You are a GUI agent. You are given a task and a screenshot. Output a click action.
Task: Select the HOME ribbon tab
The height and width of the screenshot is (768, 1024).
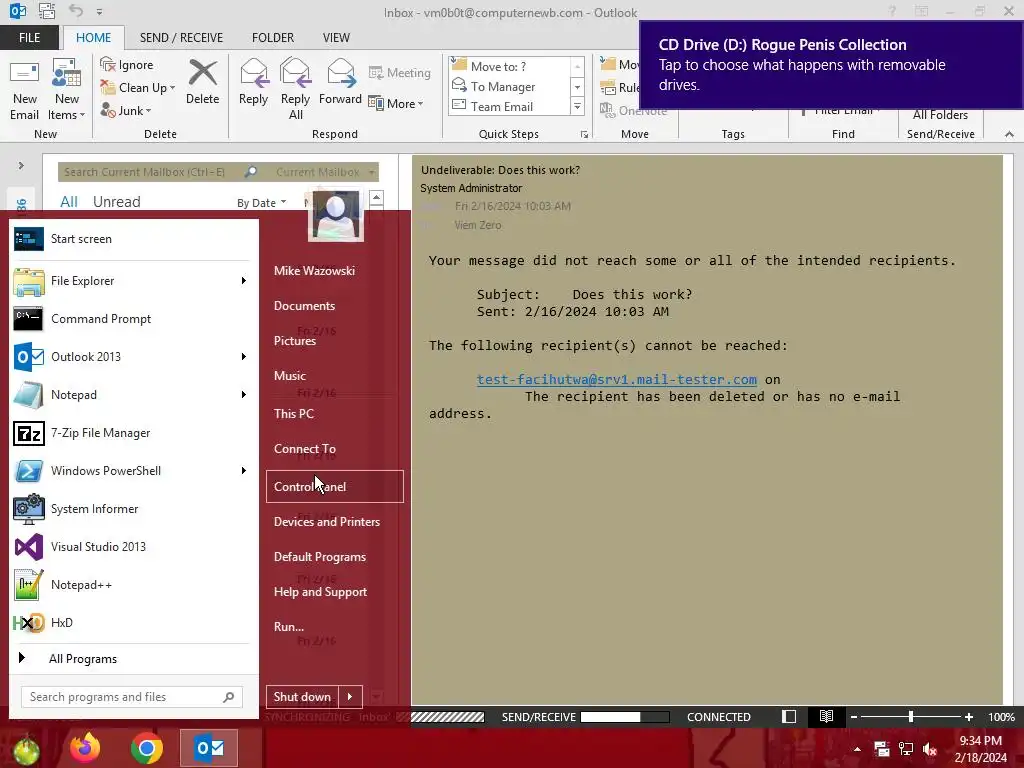coord(93,38)
